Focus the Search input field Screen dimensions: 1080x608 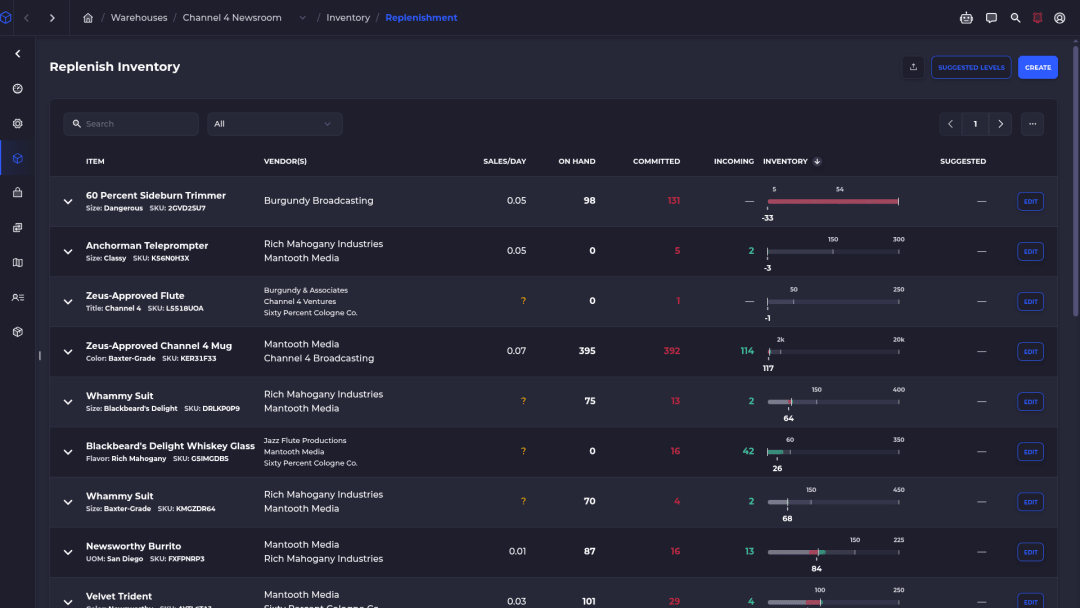click(x=131, y=124)
